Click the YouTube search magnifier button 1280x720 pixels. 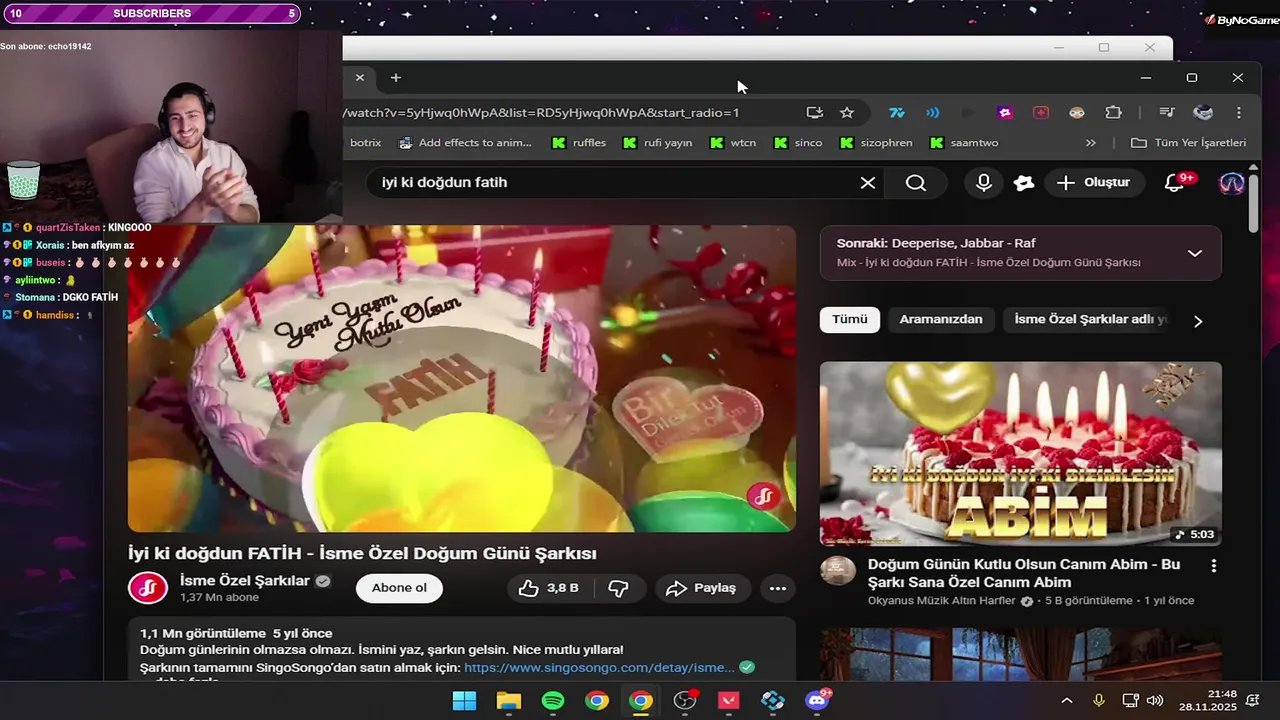916,182
